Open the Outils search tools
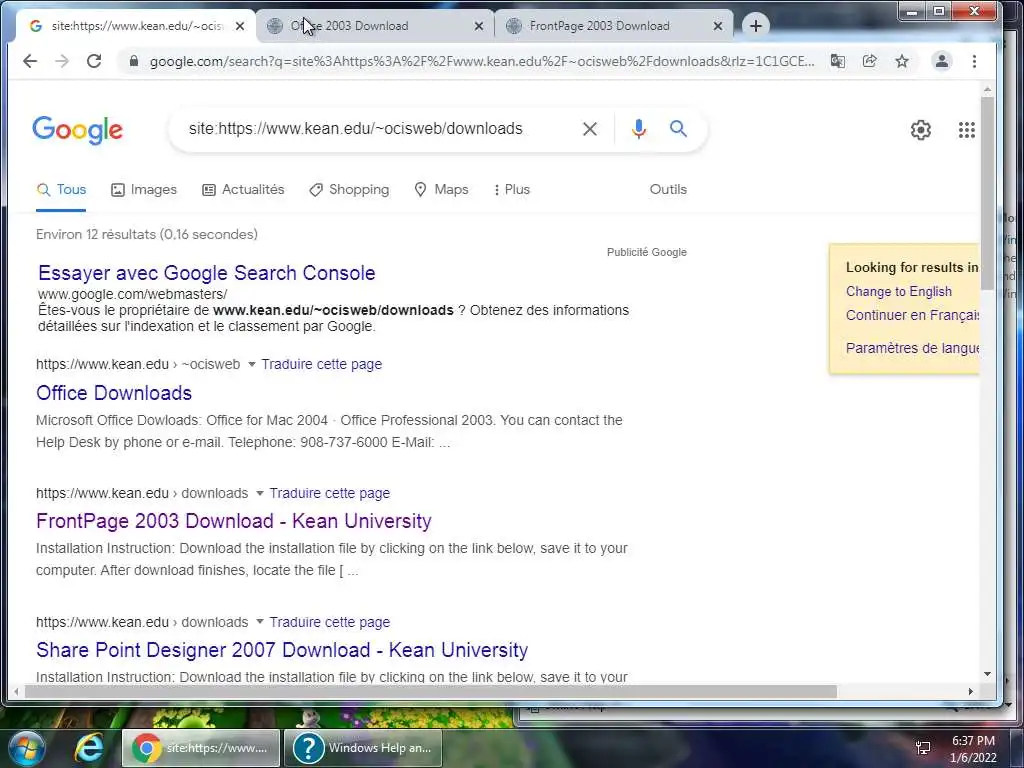This screenshot has width=1024, height=768. click(668, 189)
